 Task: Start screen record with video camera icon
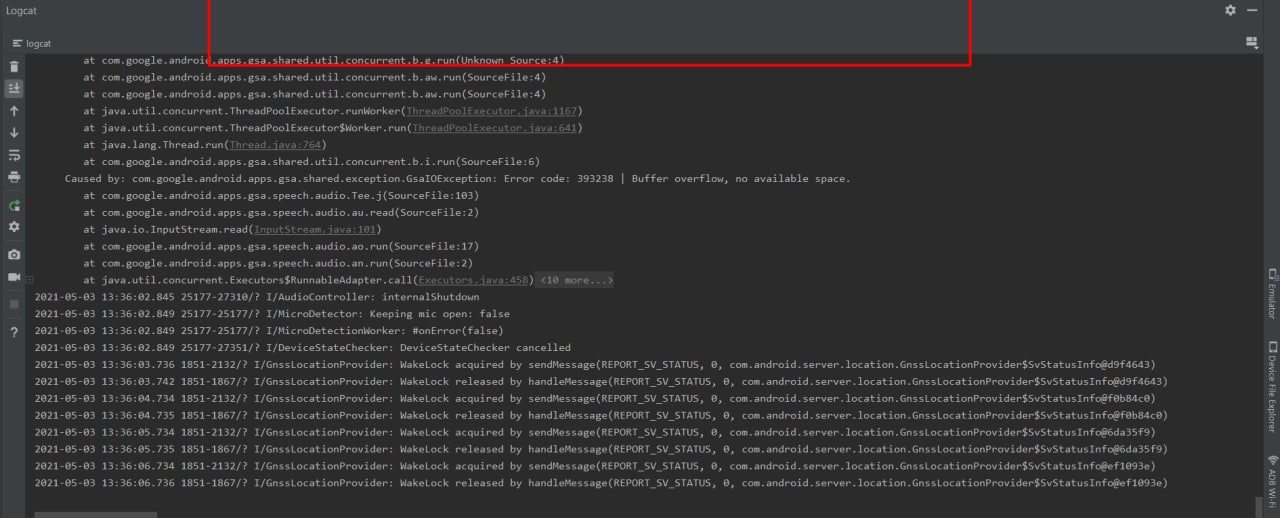14,277
